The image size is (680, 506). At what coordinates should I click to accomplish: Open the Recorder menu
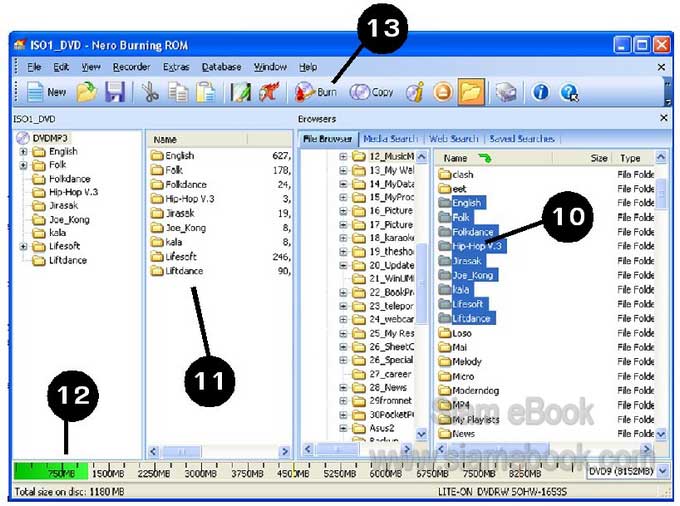(x=131, y=67)
